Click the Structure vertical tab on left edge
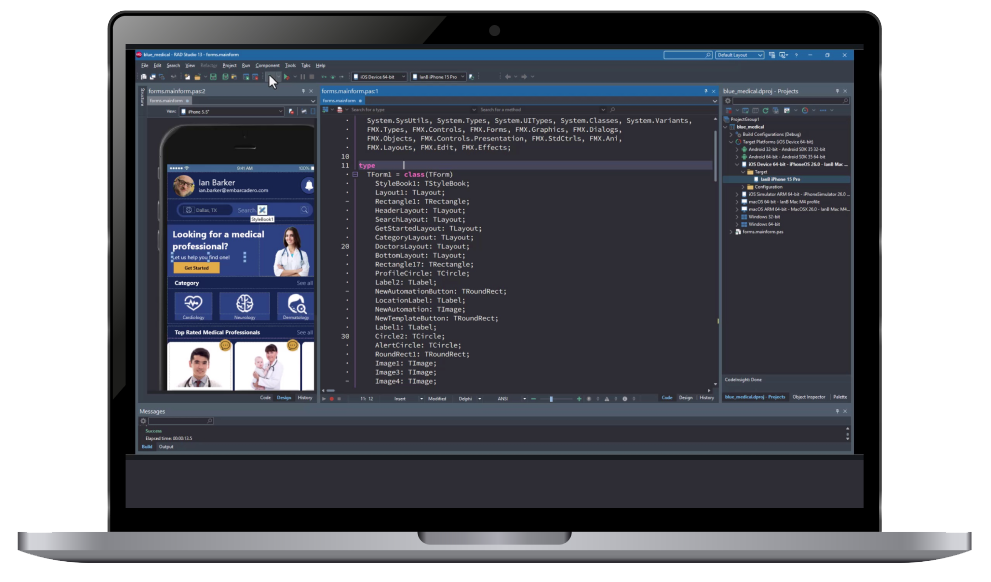991x582 pixels. pyautogui.click(x=142, y=97)
